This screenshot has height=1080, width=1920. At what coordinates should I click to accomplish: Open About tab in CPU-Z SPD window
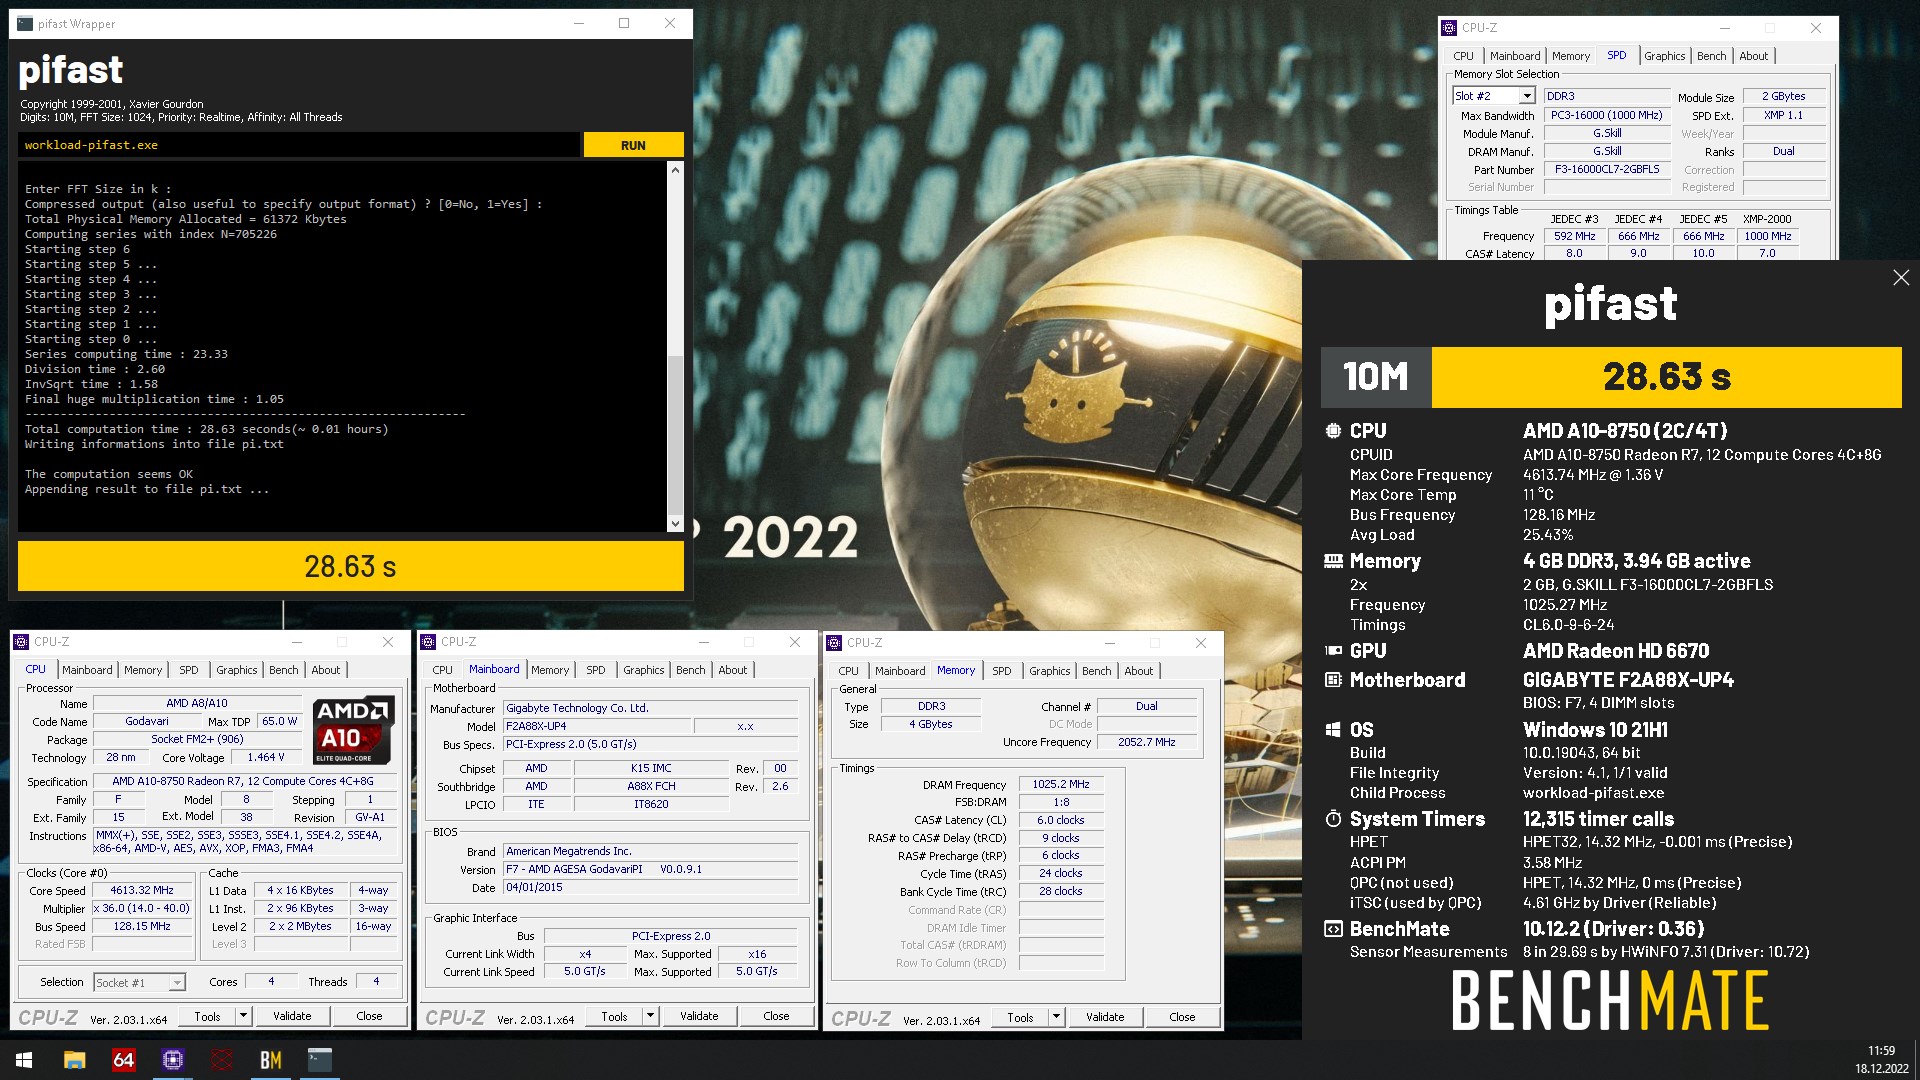tap(1753, 56)
